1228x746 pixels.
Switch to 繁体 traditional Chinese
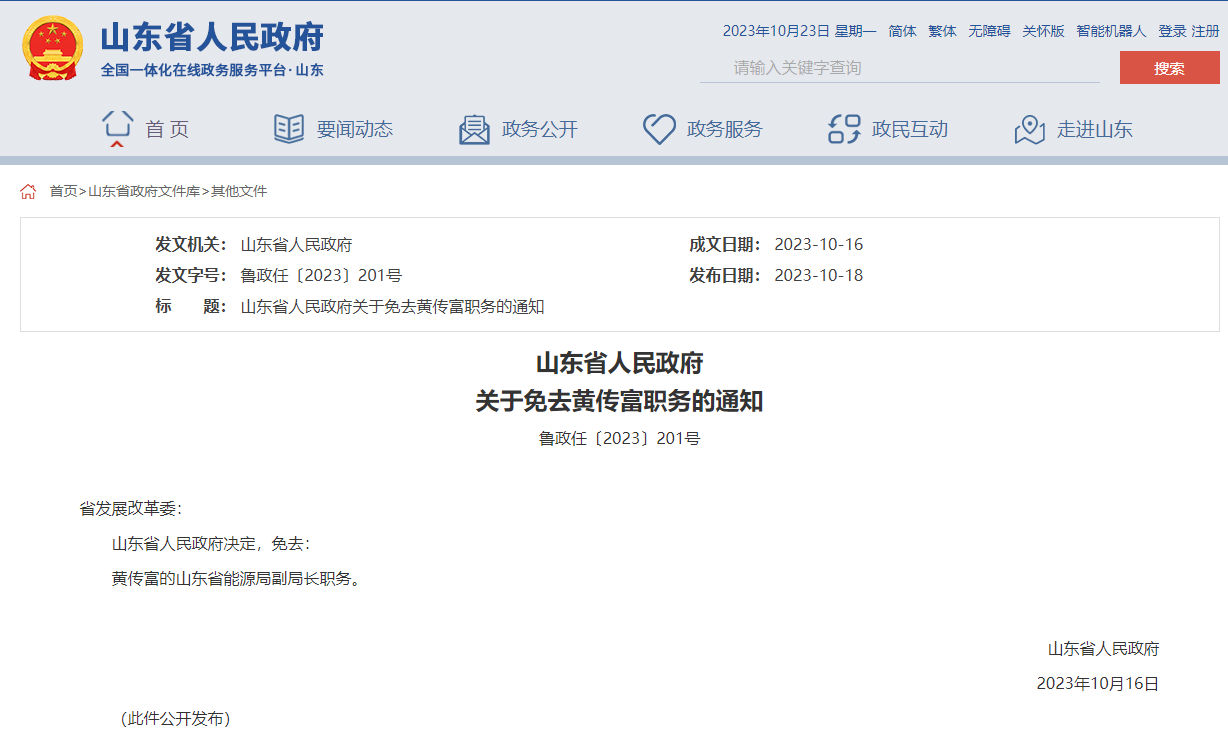click(x=942, y=31)
